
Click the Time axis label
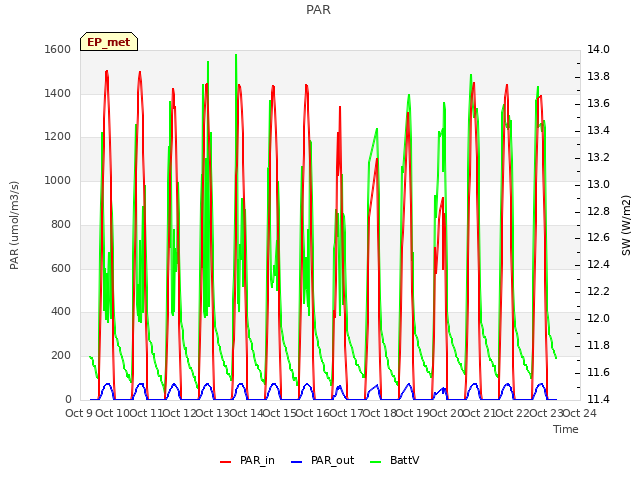click(566, 429)
